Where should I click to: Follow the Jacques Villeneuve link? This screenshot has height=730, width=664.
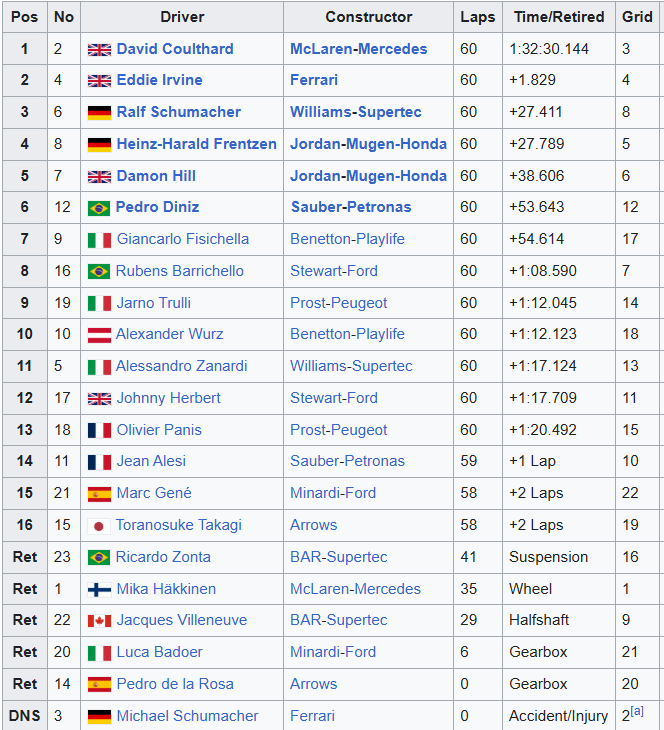tap(182, 620)
